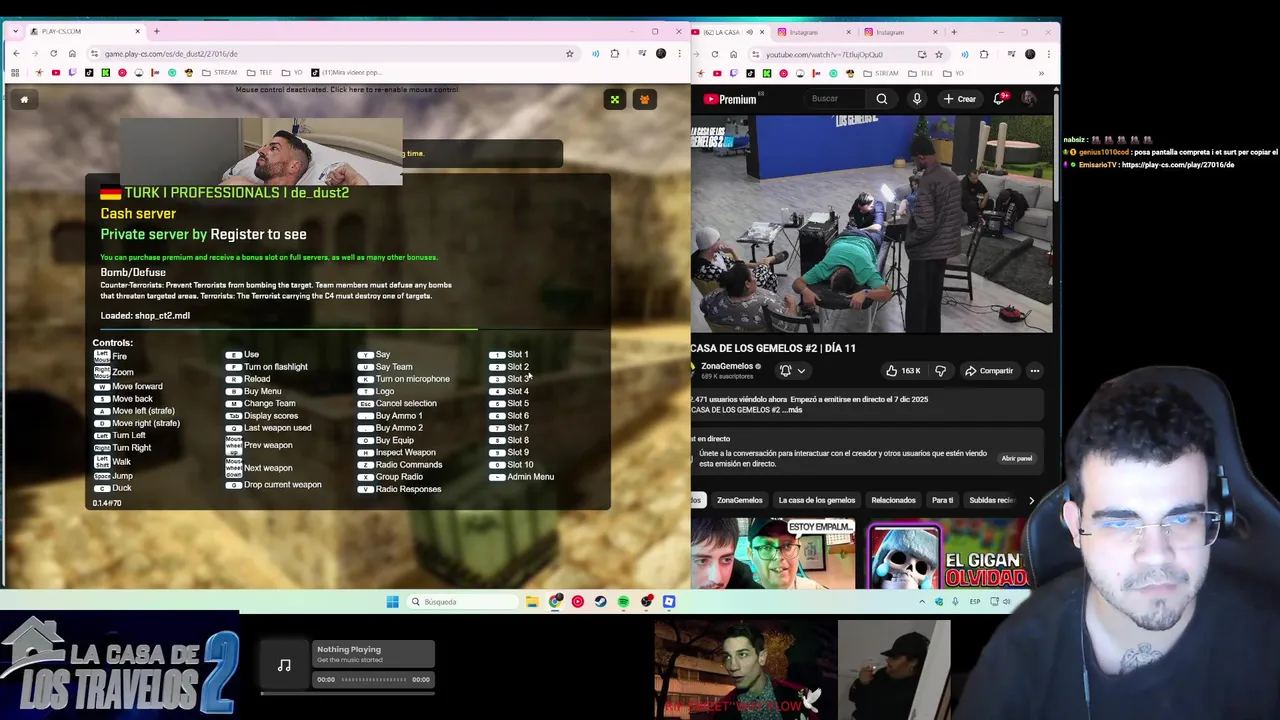Bookmark the play-cs page with the star
This screenshot has height=720, width=1280.
(x=569, y=54)
